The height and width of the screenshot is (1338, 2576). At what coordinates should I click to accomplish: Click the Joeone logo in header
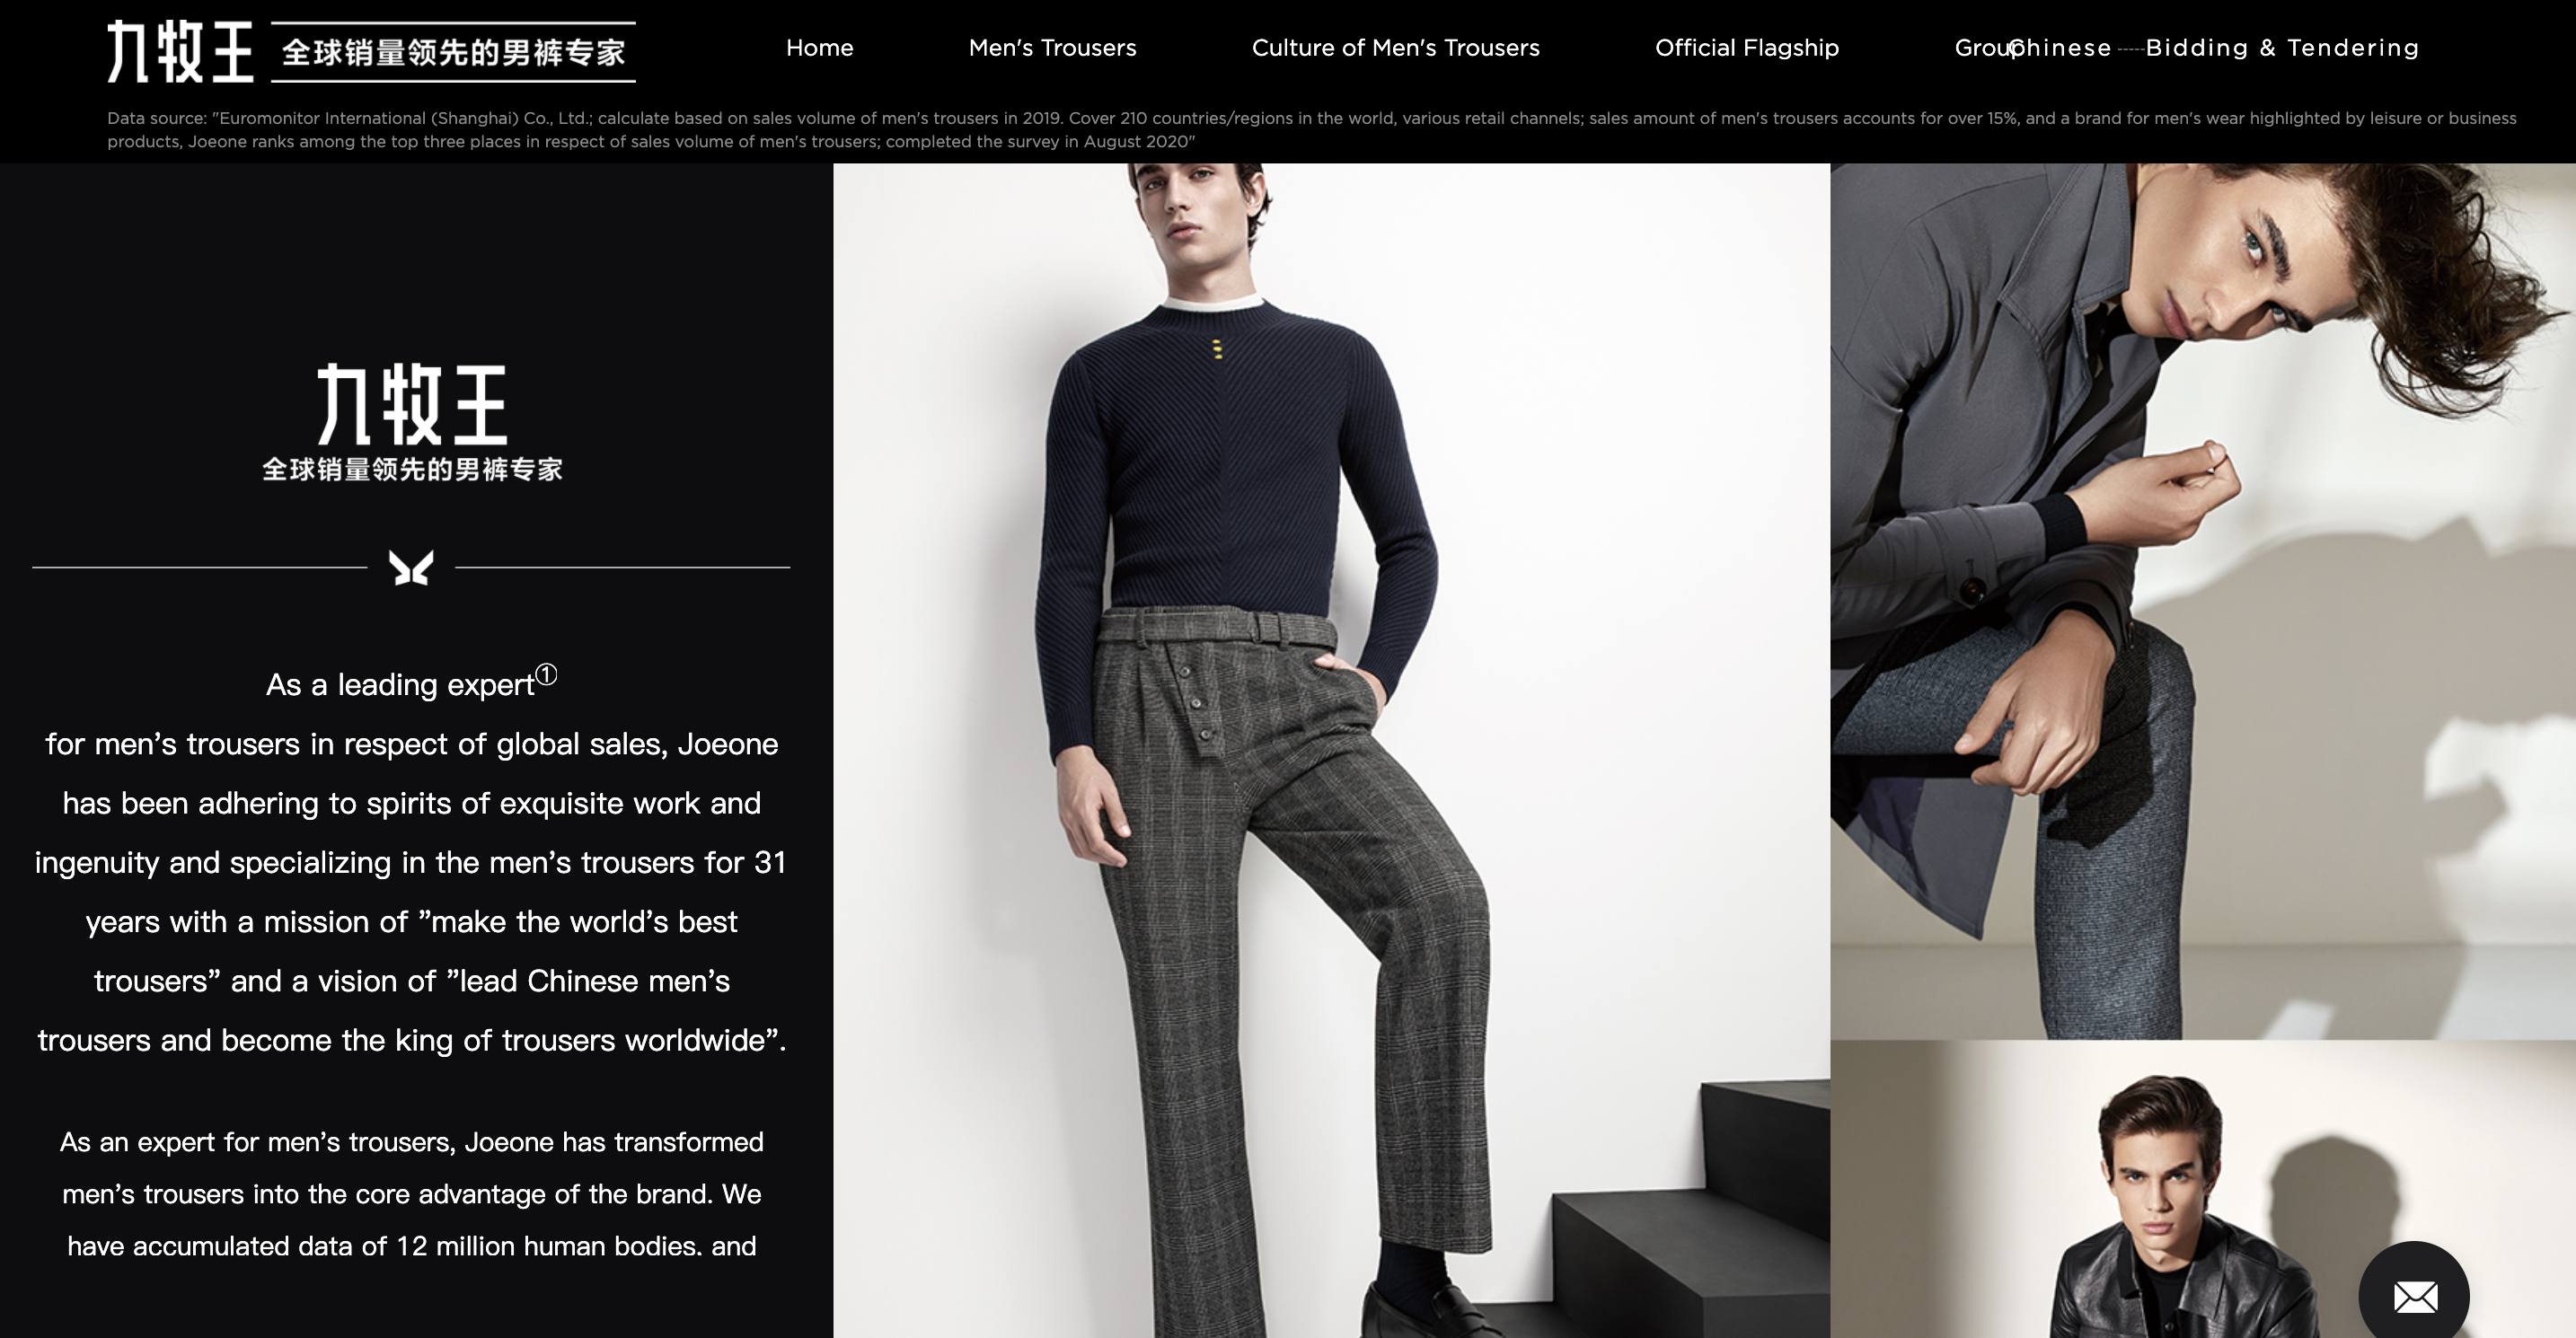(x=180, y=52)
